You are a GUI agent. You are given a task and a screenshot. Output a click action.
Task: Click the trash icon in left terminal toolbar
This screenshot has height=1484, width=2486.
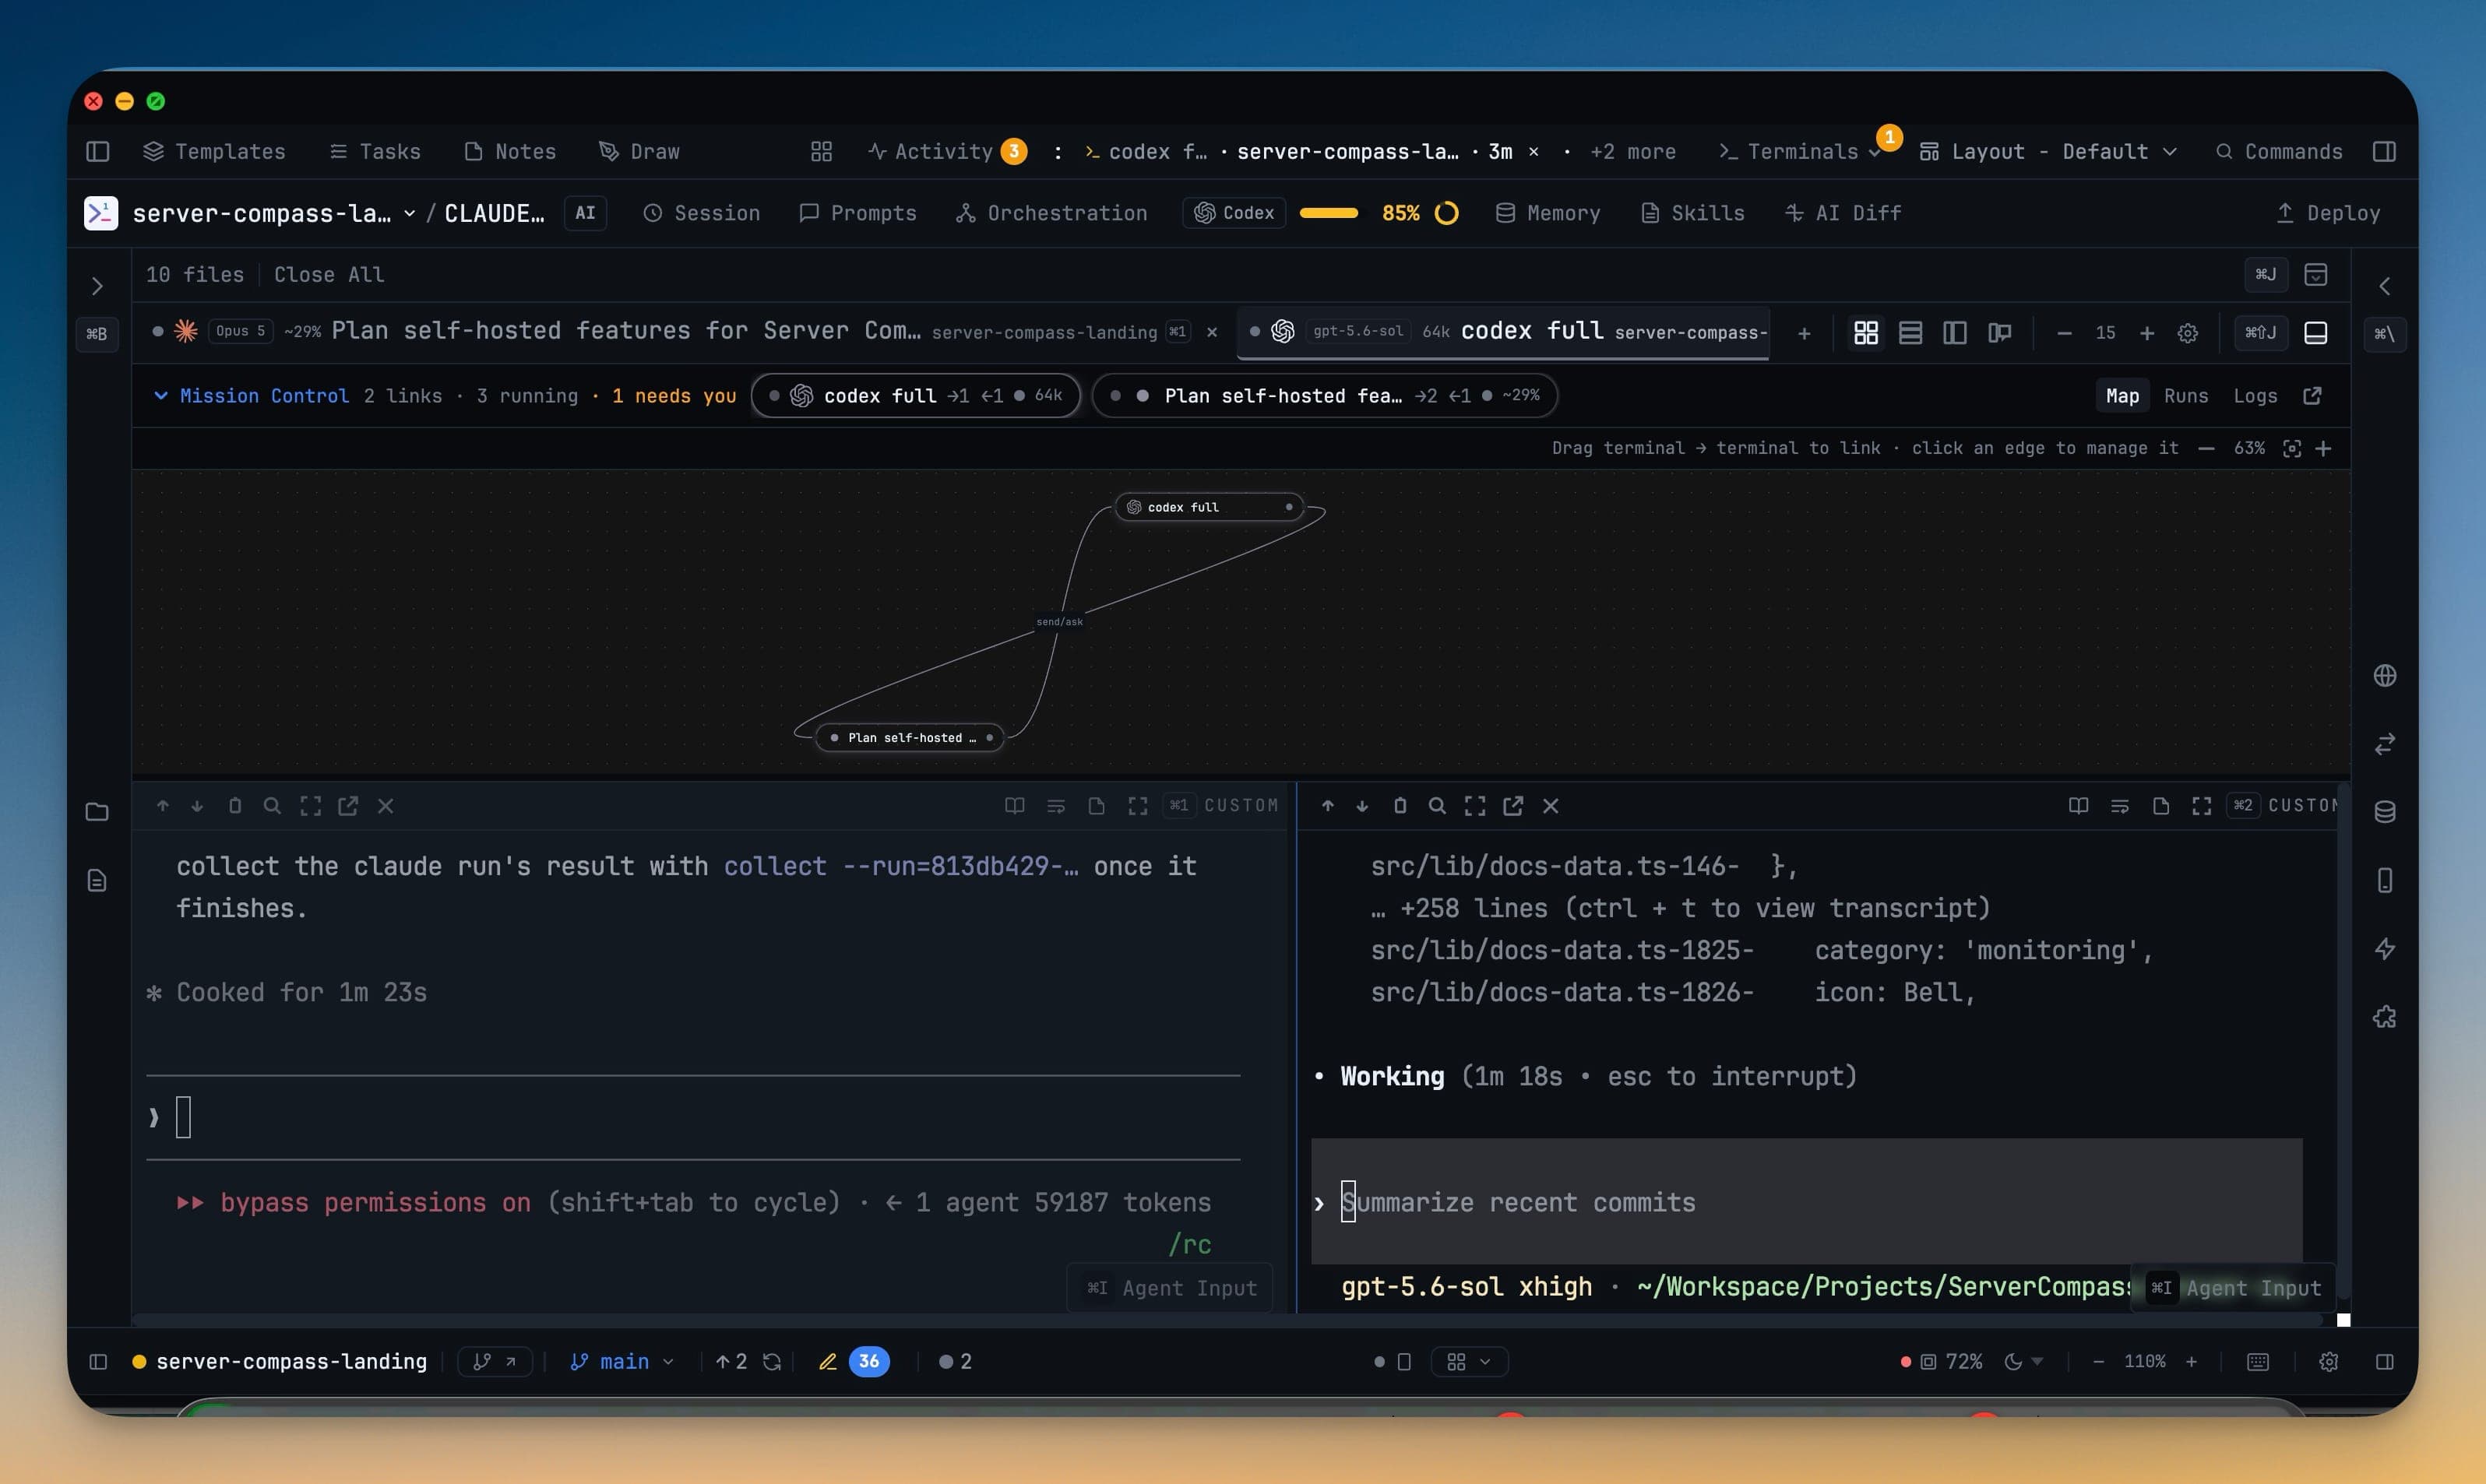pos(235,805)
